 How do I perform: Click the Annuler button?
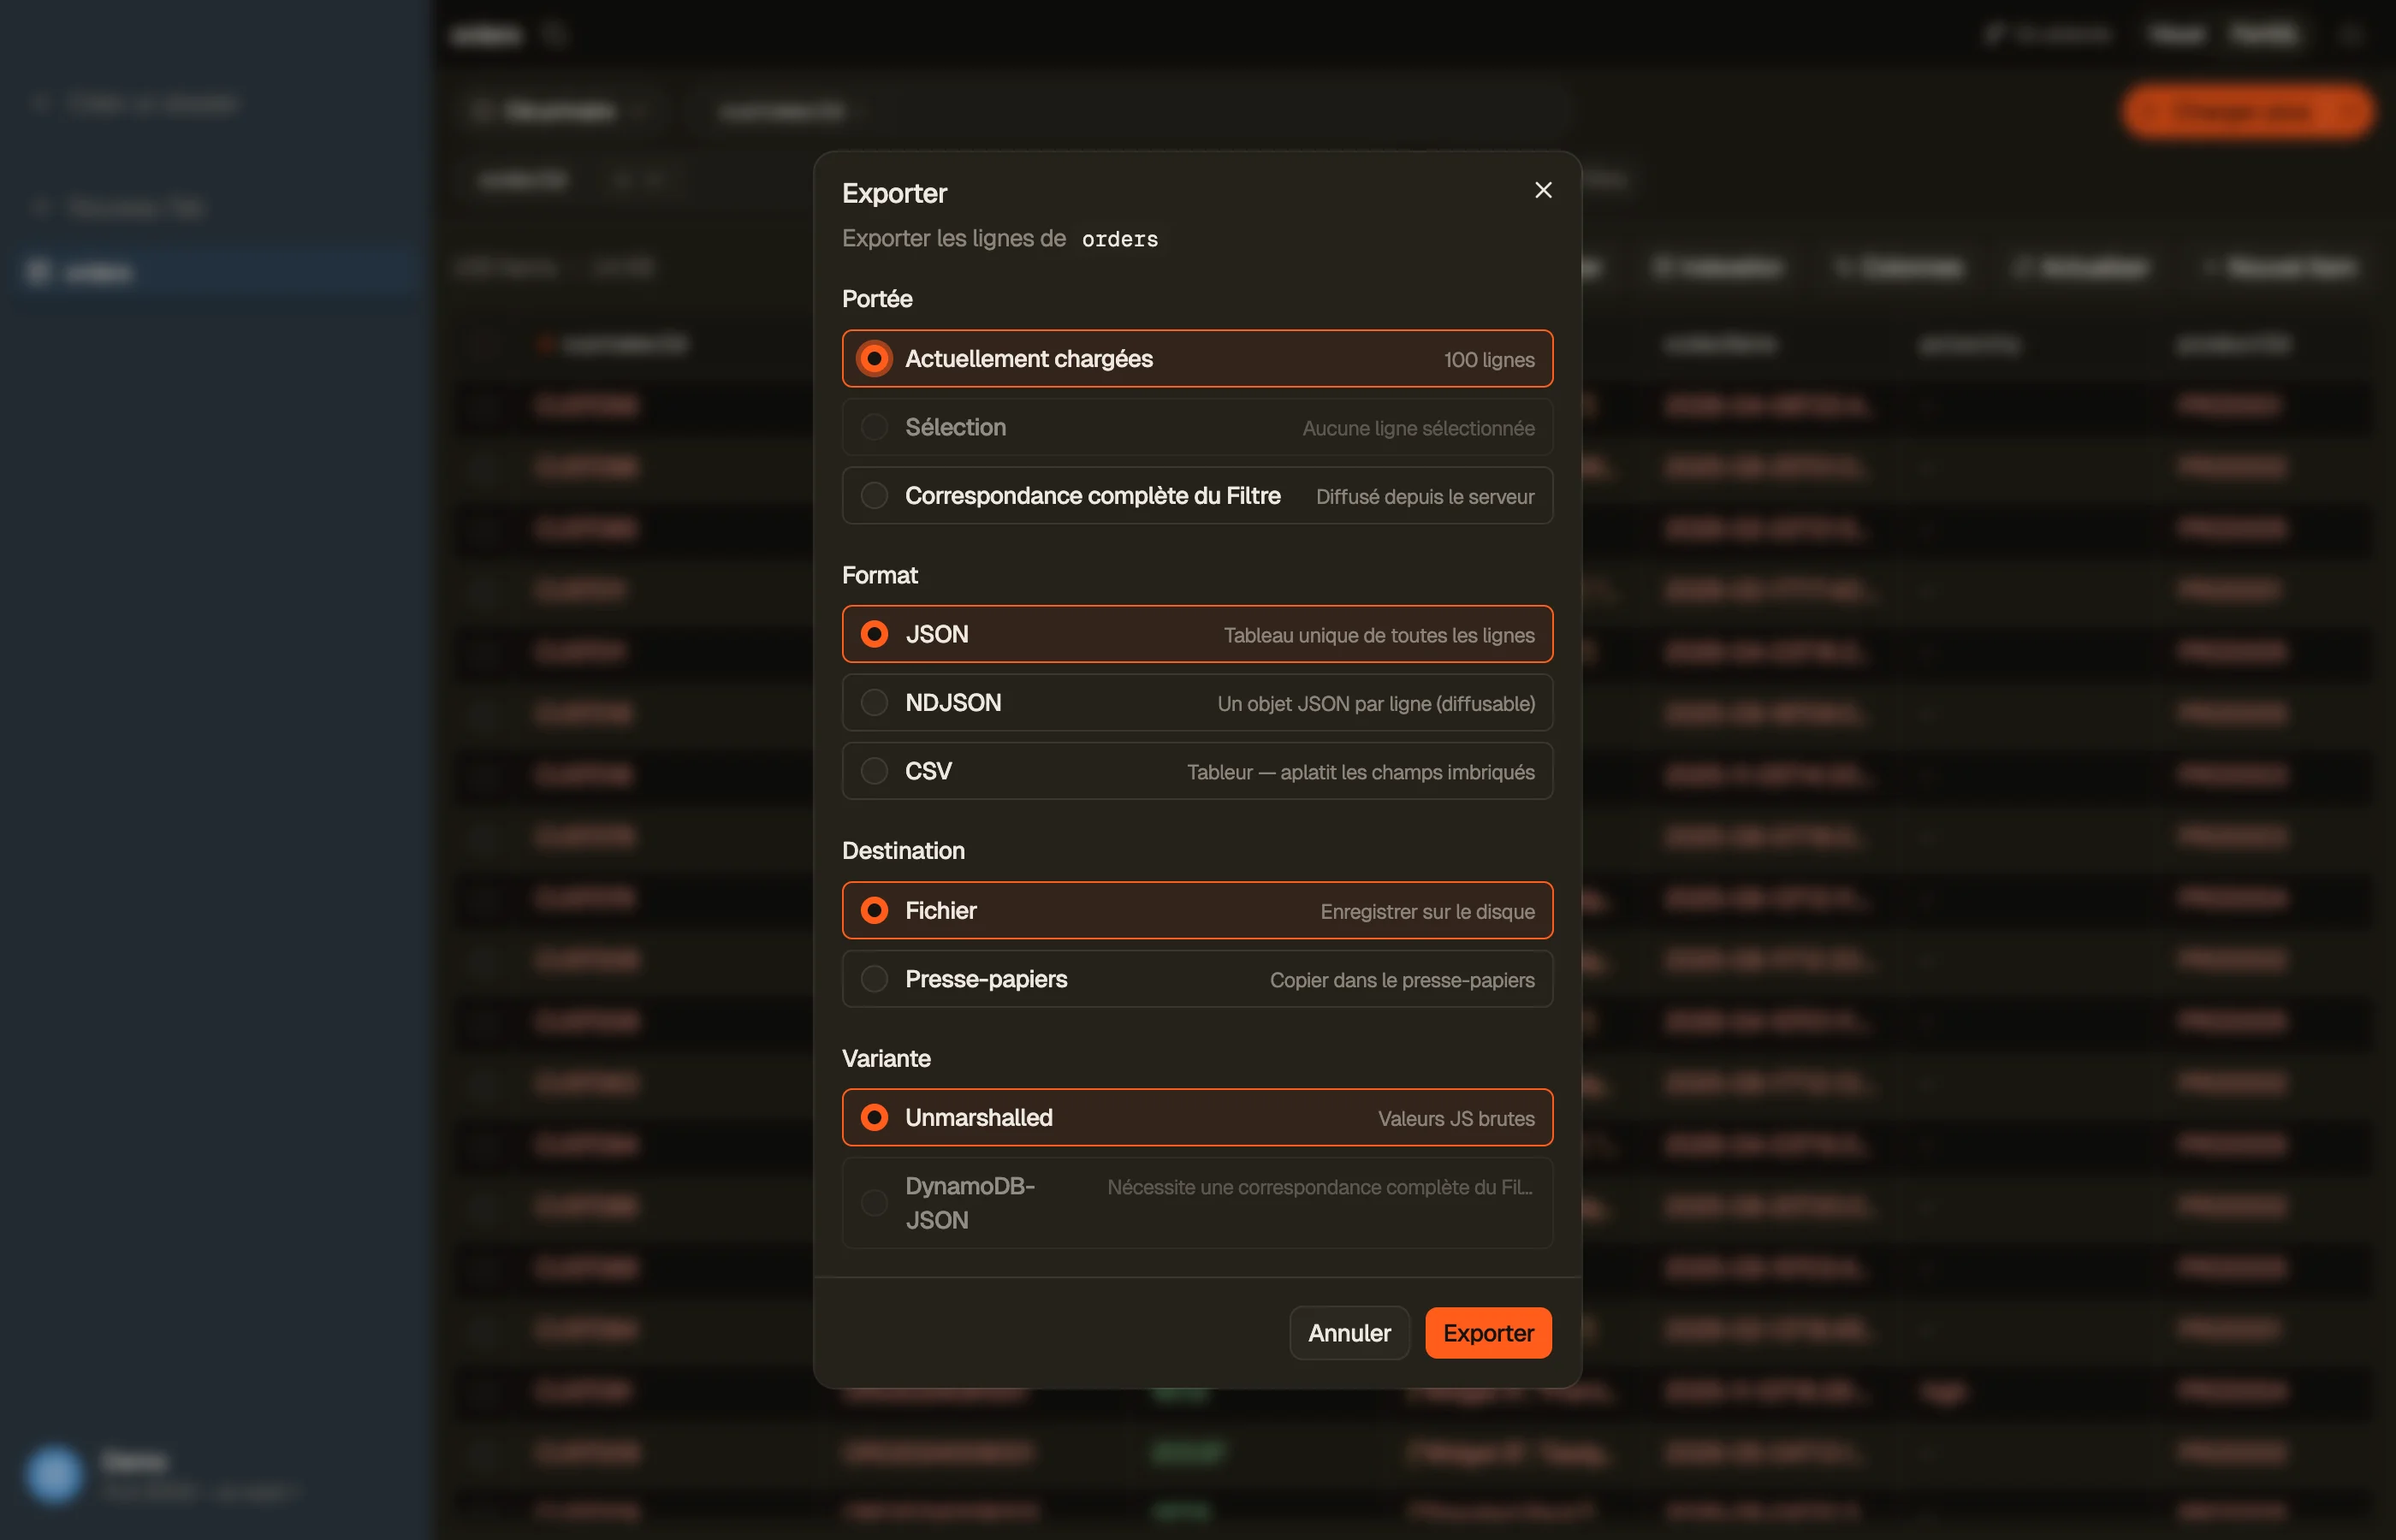pyautogui.click(x=1349, y=1333)
